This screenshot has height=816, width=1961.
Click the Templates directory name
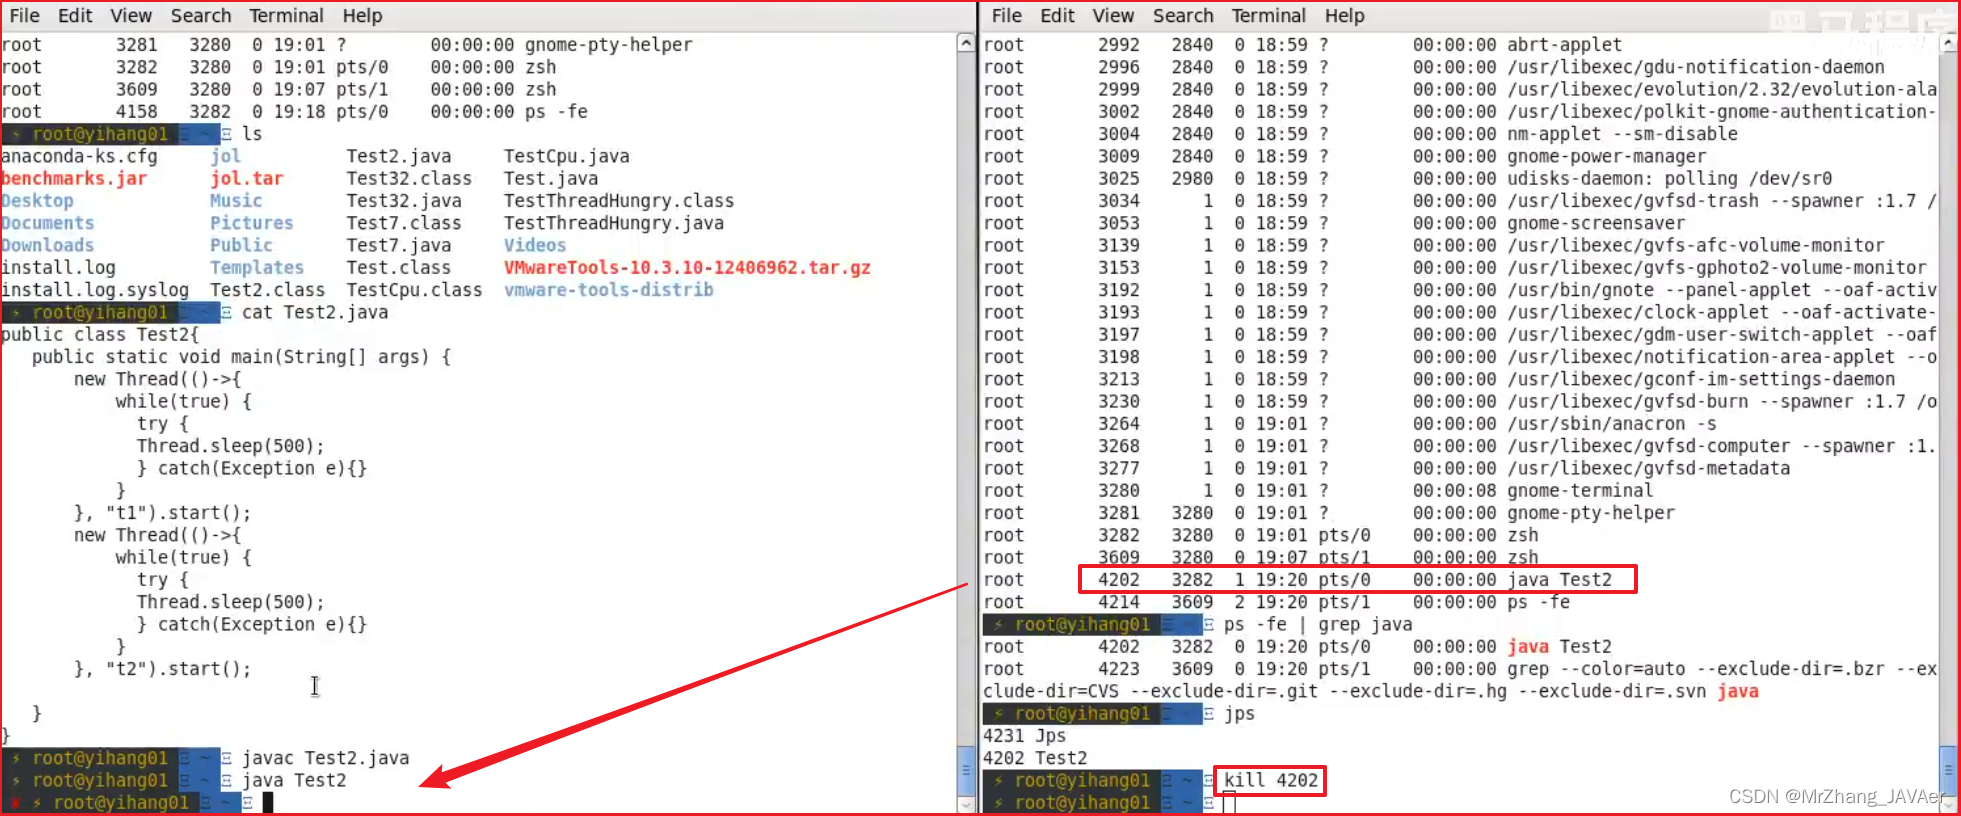(x=257, y=267)
